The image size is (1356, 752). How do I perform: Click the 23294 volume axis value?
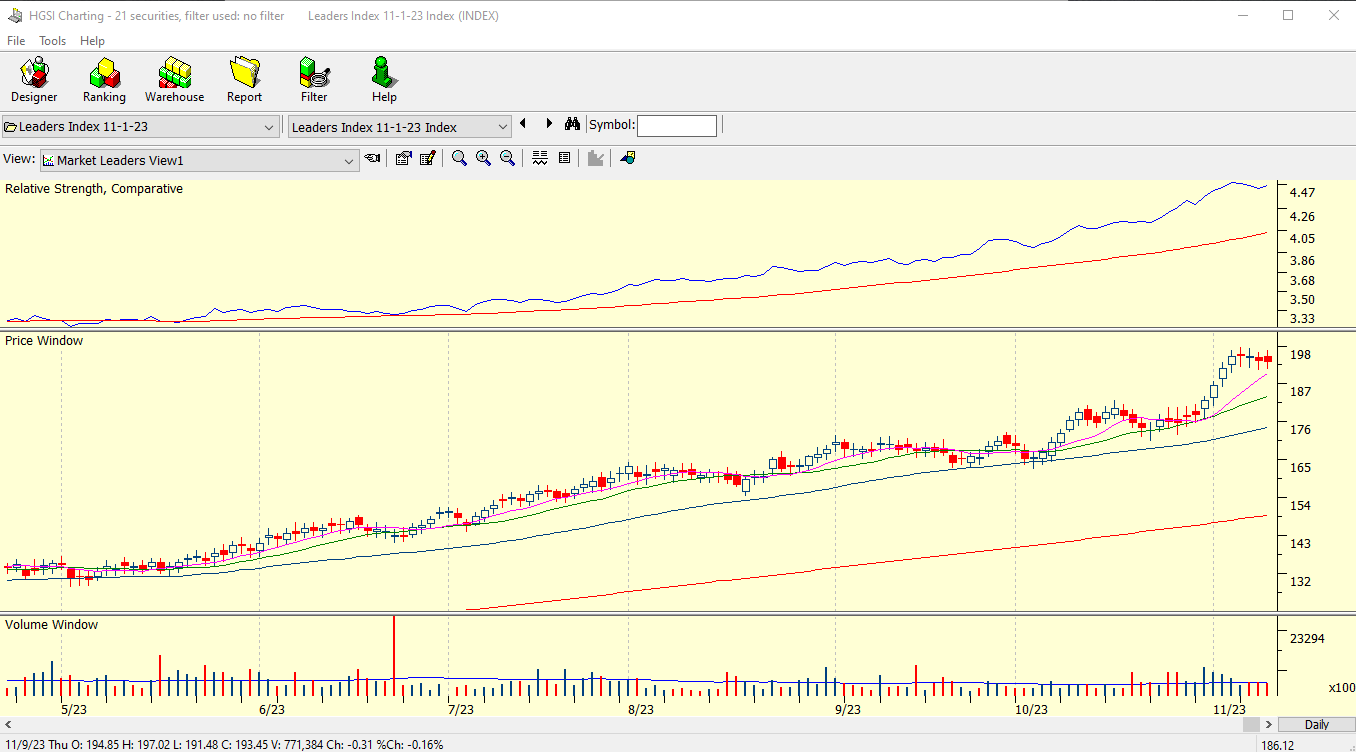tap(1307, 639)
